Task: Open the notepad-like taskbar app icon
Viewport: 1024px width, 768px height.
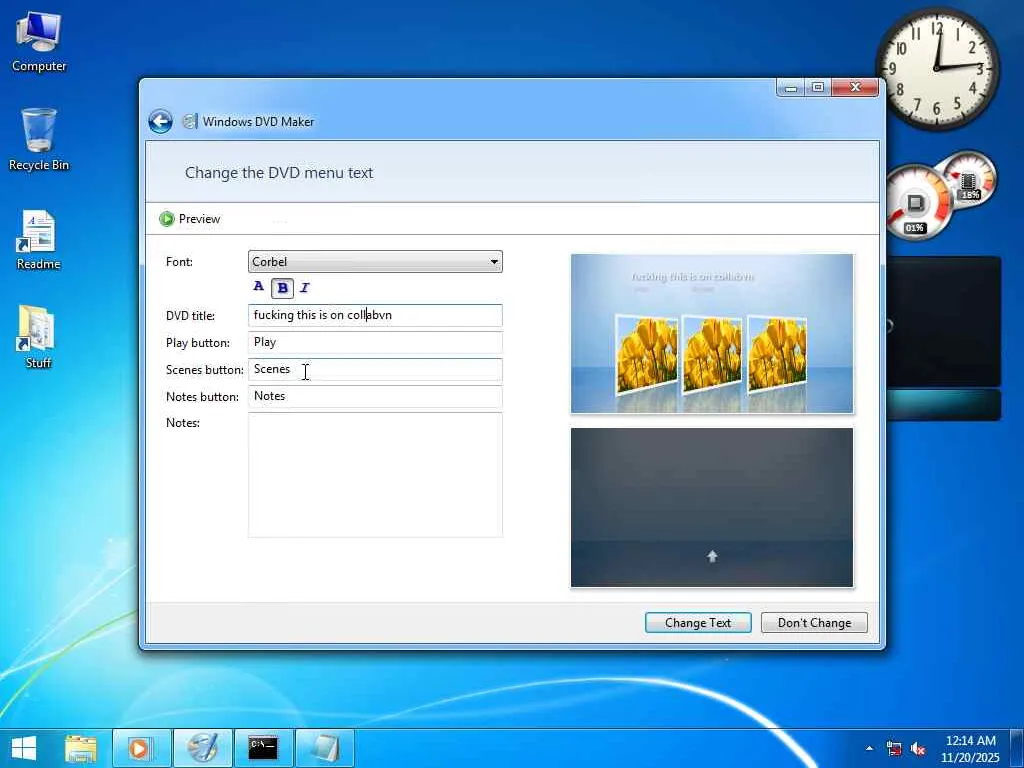Action: click(x=325, y=748)
